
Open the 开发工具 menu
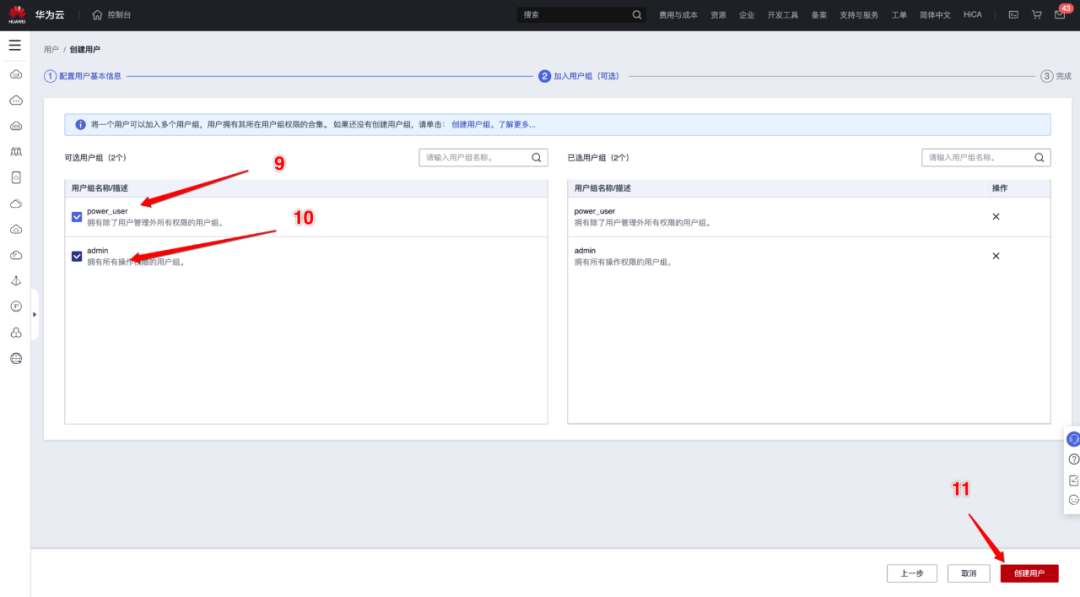pos(783,15)
